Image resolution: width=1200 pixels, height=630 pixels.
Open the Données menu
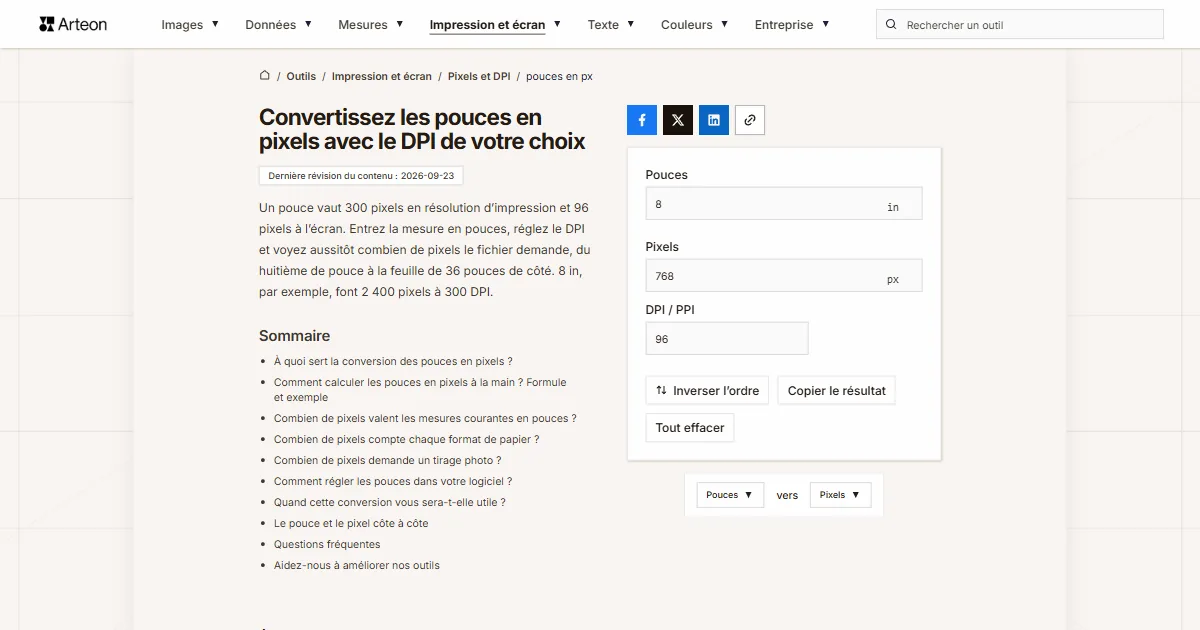pyautogui.click(x=279, y=24)
